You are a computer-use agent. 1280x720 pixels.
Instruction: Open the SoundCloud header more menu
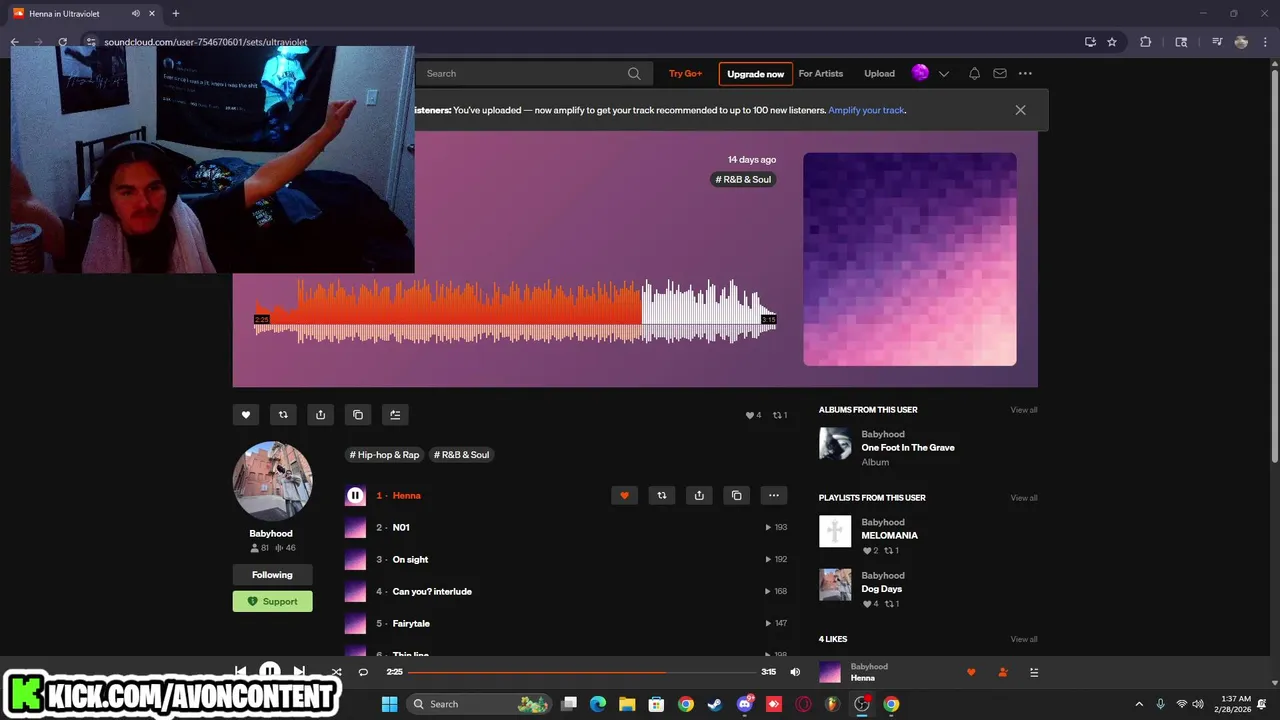1025,73
